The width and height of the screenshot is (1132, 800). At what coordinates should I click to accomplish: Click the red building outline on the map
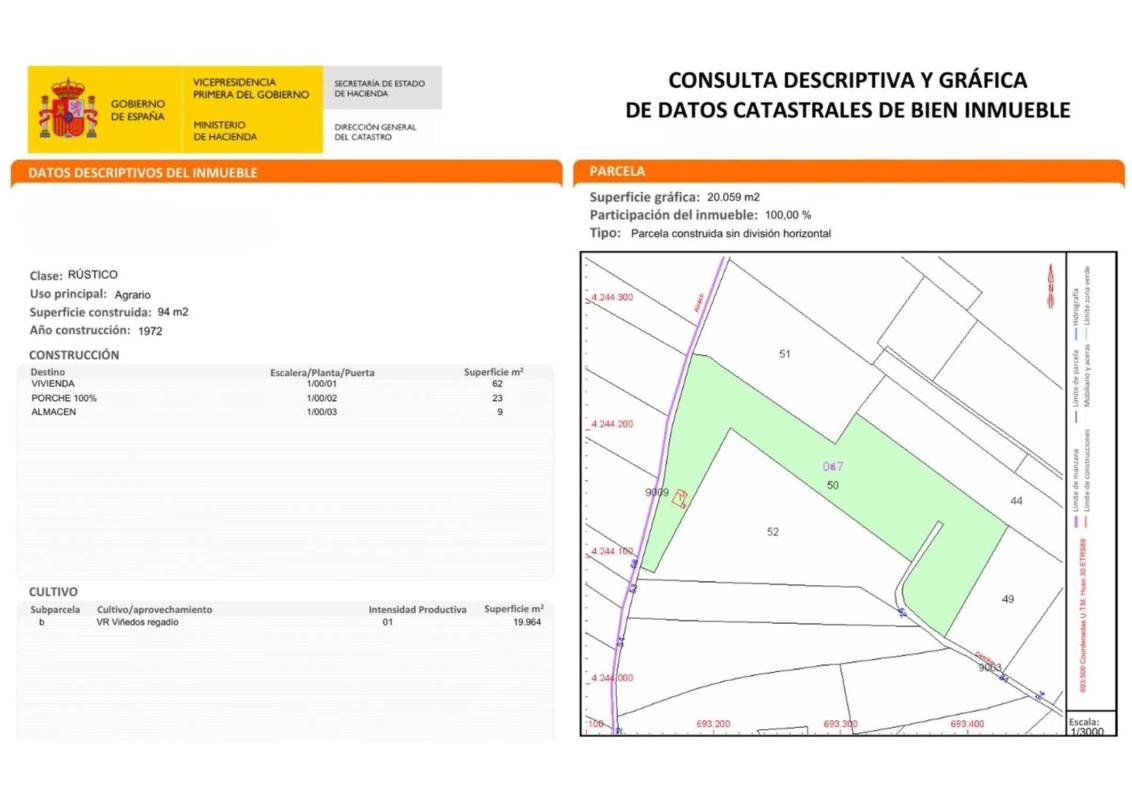(x=682, y=498)
